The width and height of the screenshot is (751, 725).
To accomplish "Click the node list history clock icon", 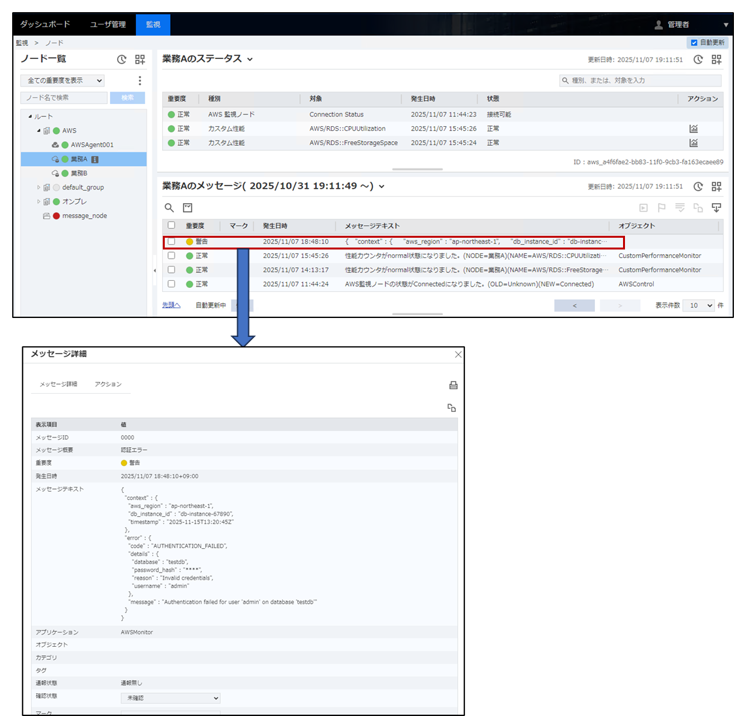I will [122, 60].
